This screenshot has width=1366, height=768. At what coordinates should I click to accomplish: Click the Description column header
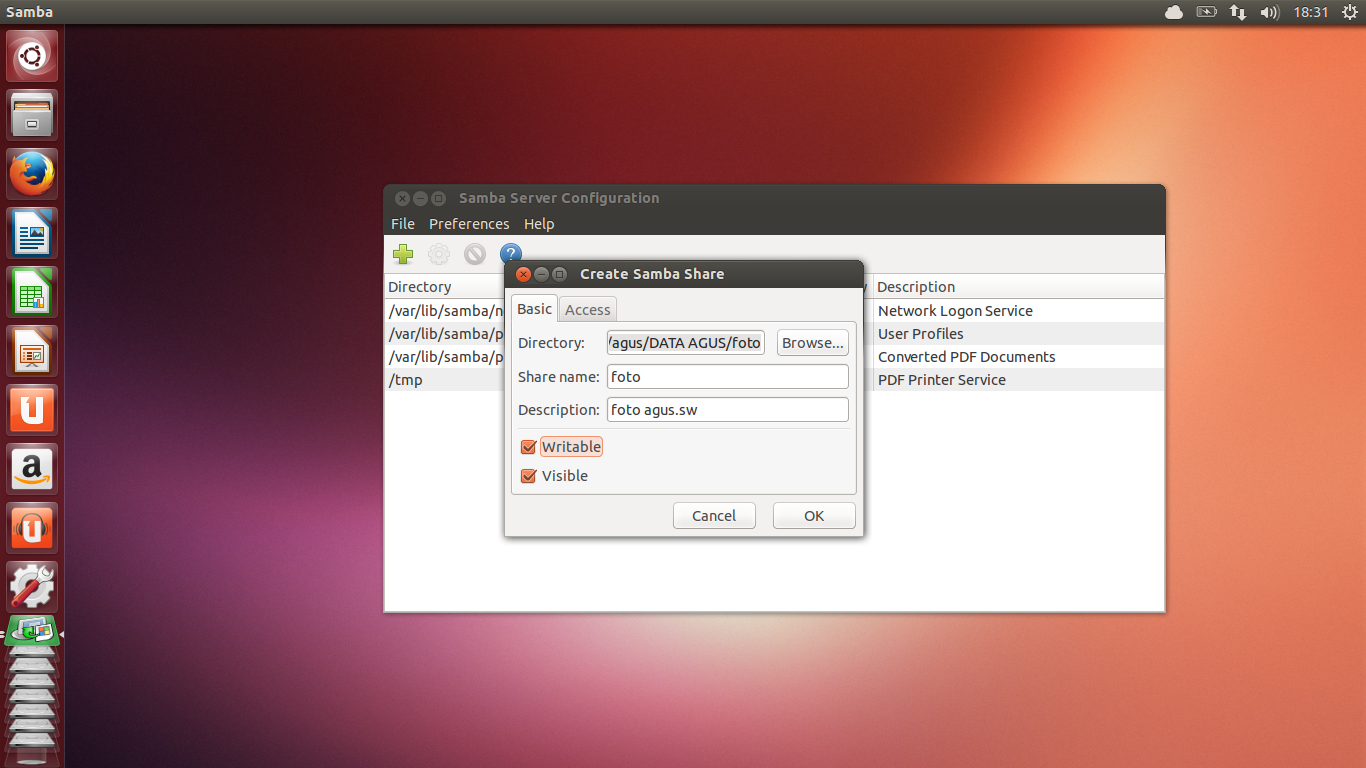(x=1018, y=287)
